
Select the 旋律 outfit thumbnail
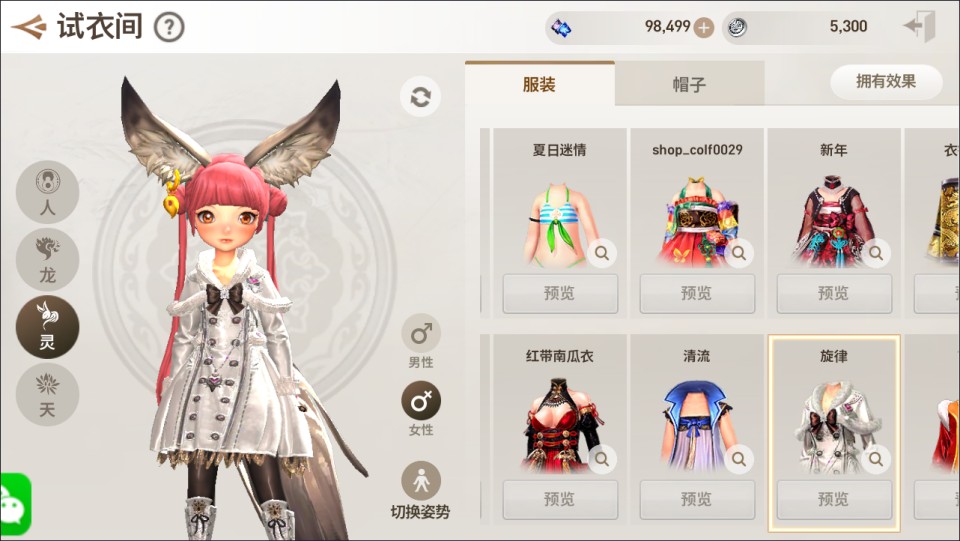[x=833, y=426]
